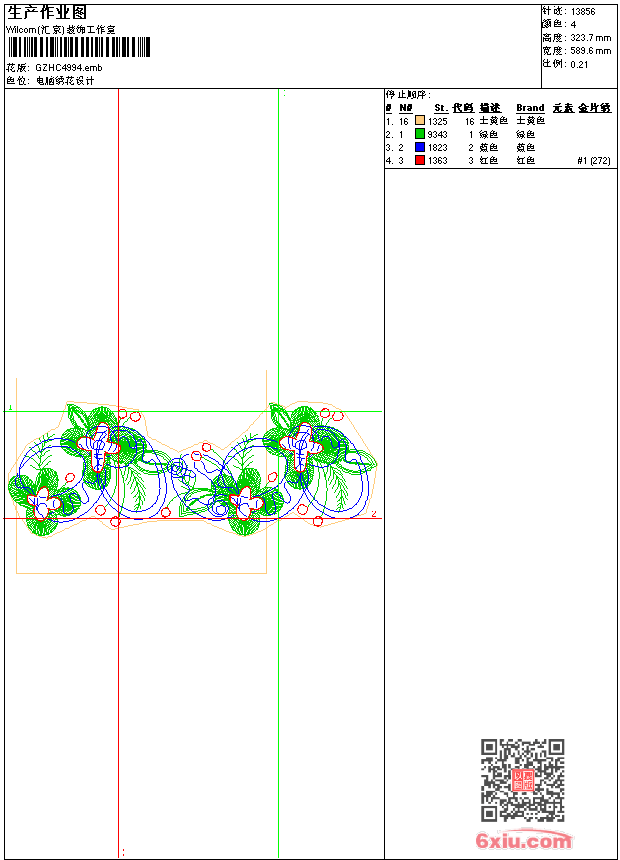Select the file name 'GZHC4994.emb'
This screenshot has width=620, height=860.
(69, 67)
